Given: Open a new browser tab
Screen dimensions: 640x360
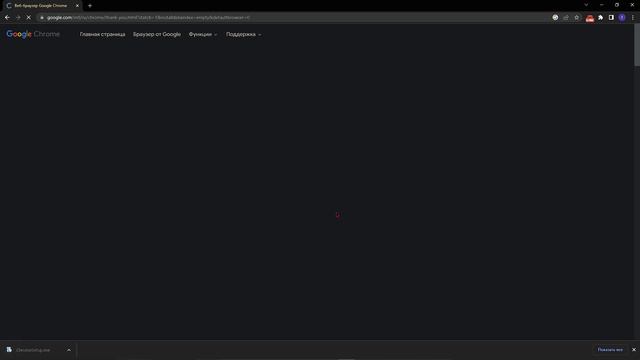Looking at the screenshot, I should (90, 6).
